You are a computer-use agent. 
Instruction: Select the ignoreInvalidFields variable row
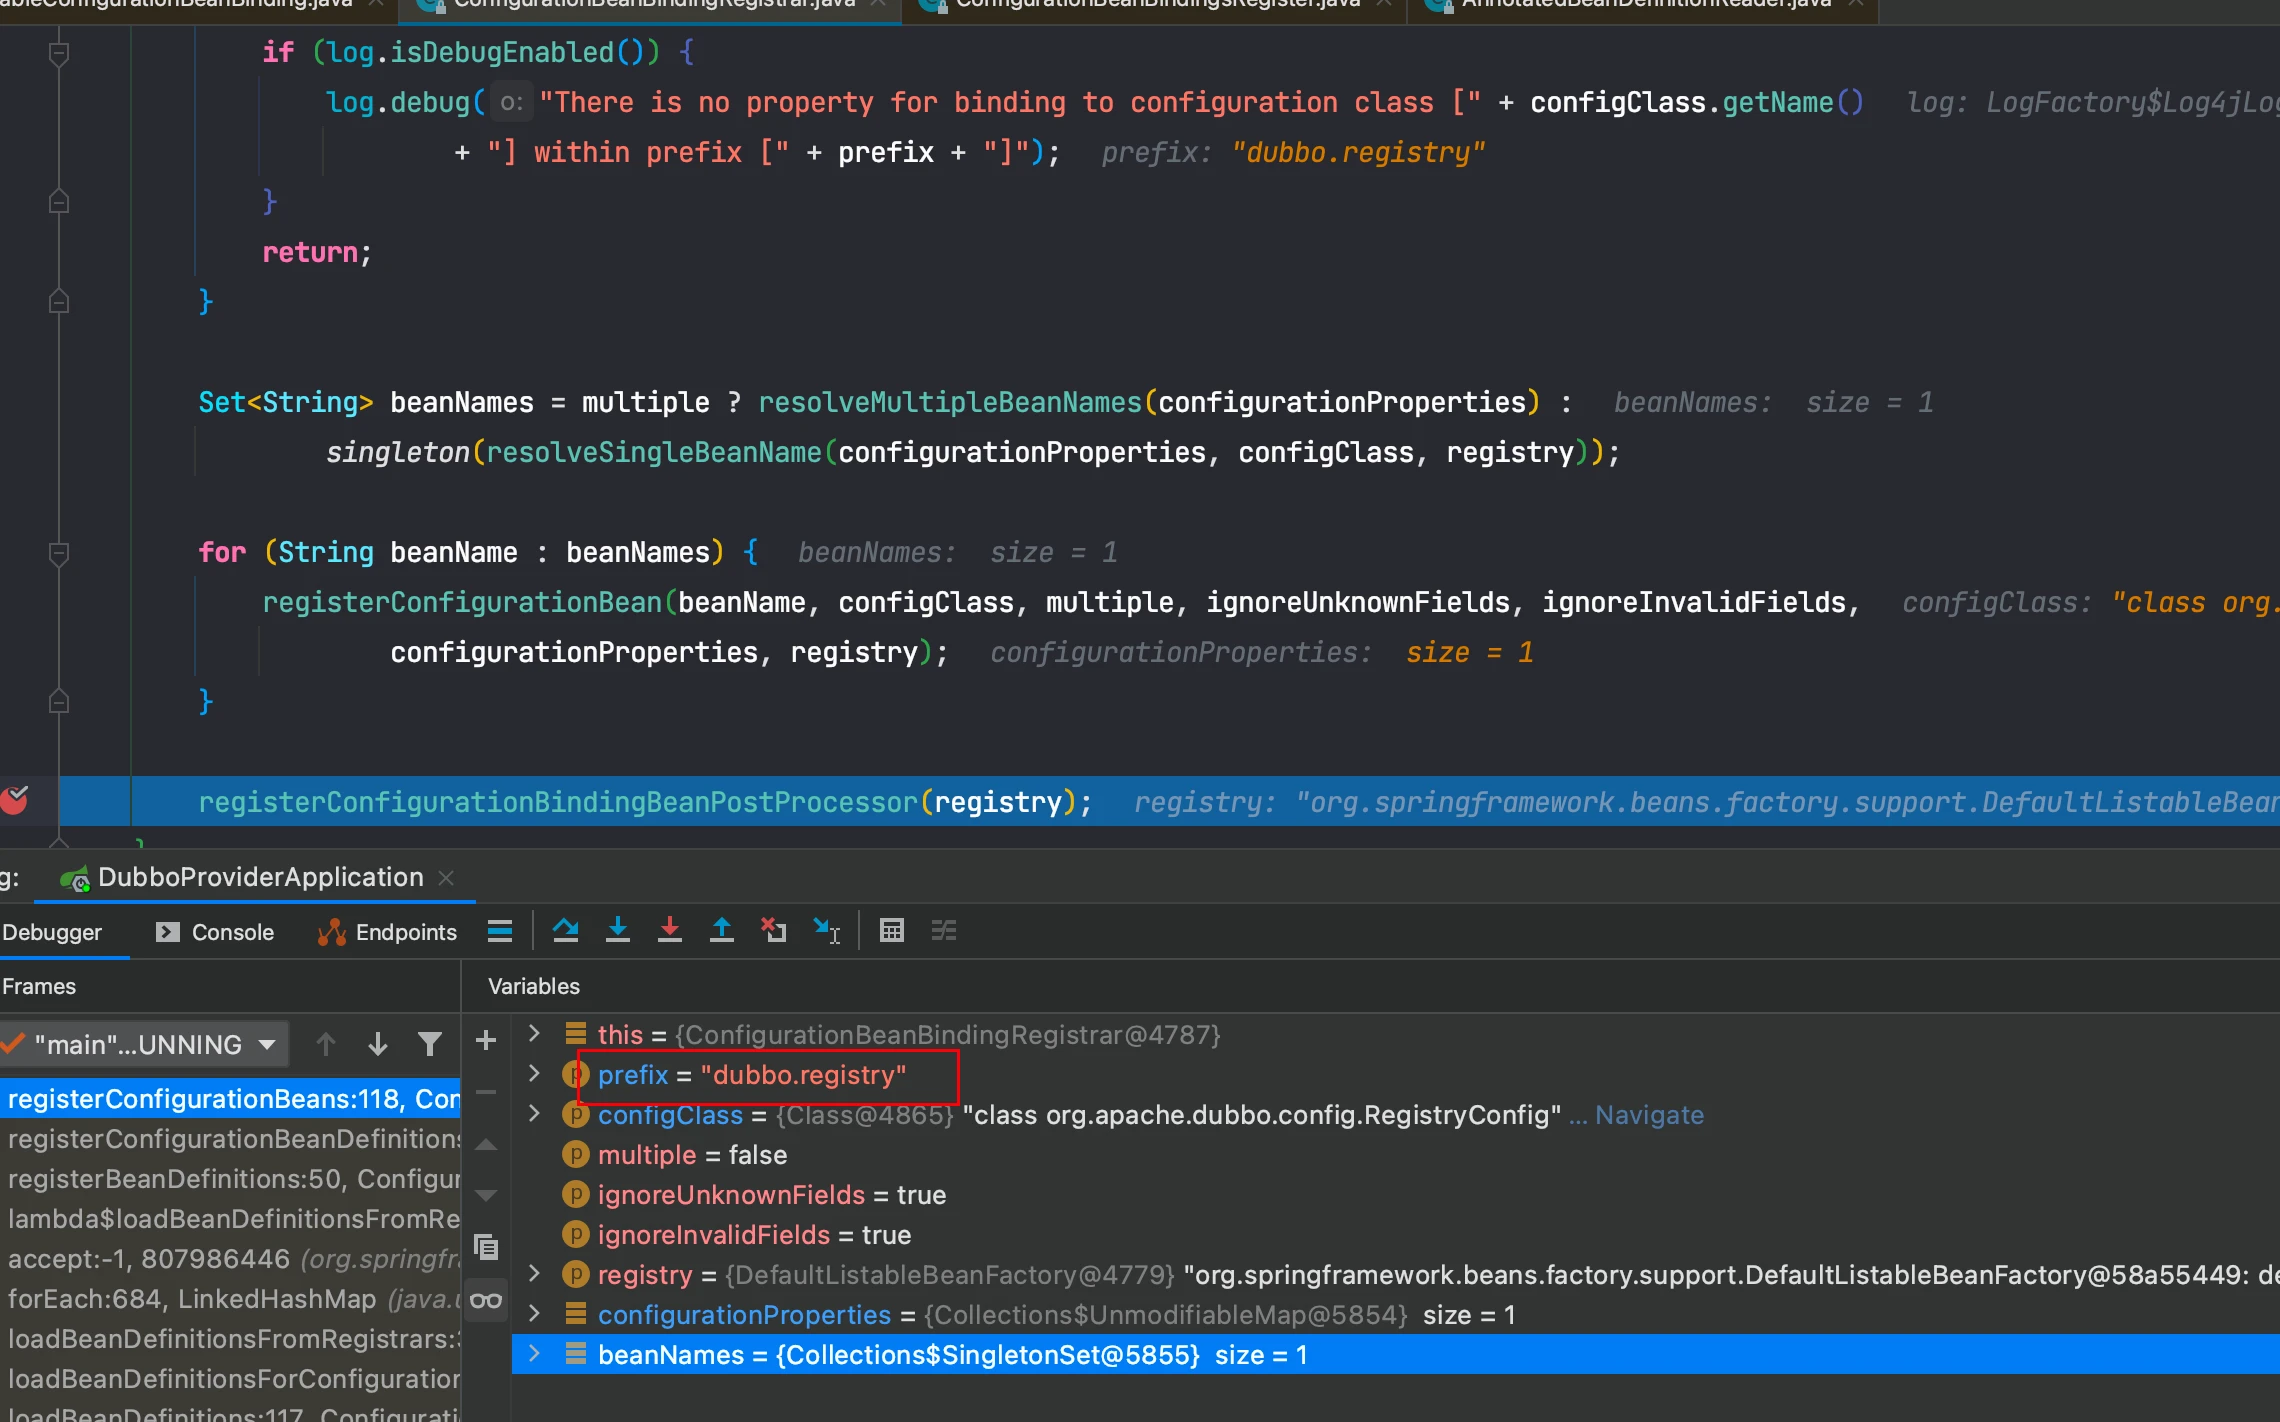pos(1396,1235)
